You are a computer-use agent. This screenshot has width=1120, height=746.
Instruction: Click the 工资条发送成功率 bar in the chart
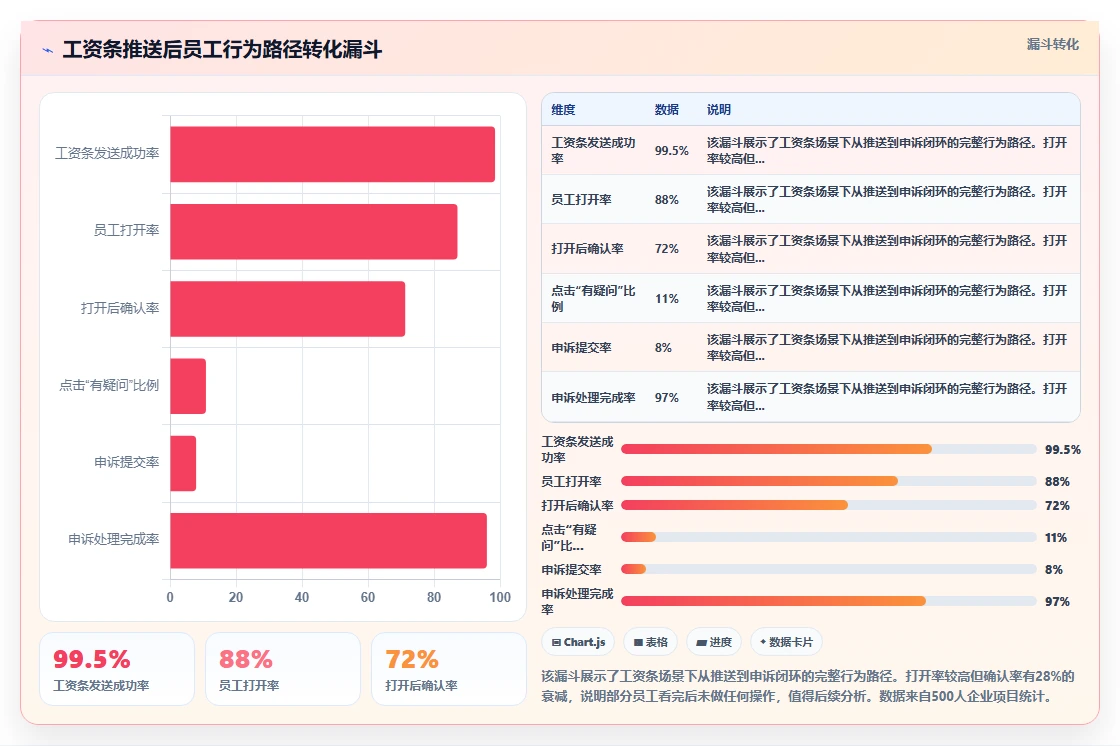coord(332,154)
